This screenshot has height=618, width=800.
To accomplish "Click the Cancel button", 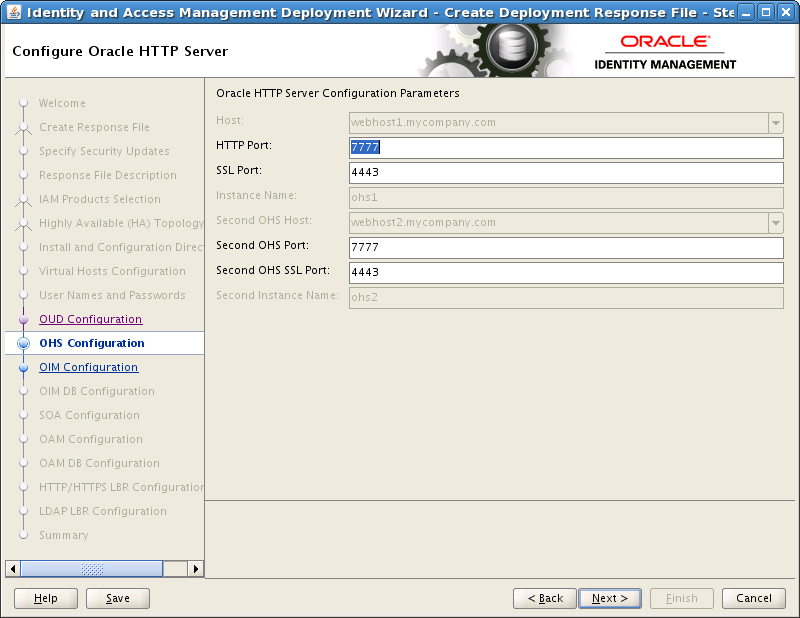I will tap(754, 598).
